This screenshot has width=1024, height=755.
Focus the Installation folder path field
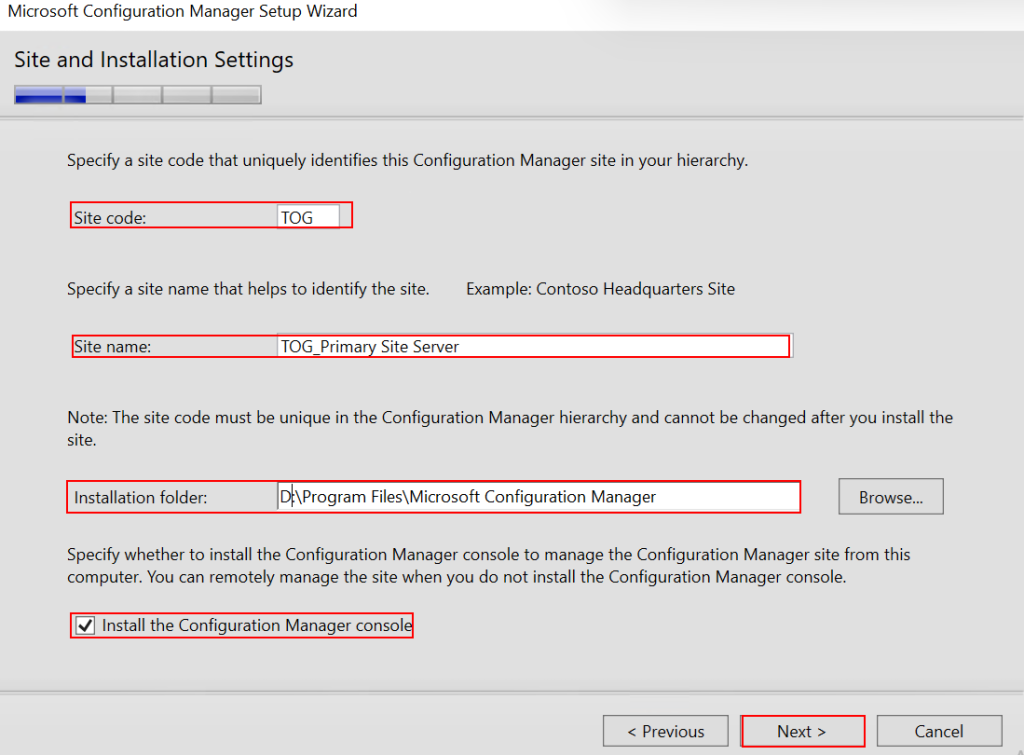click(538, 497)
